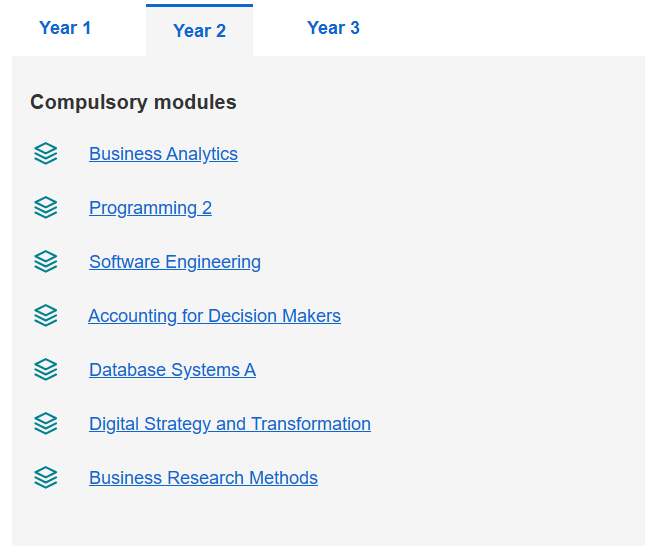This screenshot has height=553, width=654.
Task: Follow the Software Engineering link
Action: click(175, 262)
